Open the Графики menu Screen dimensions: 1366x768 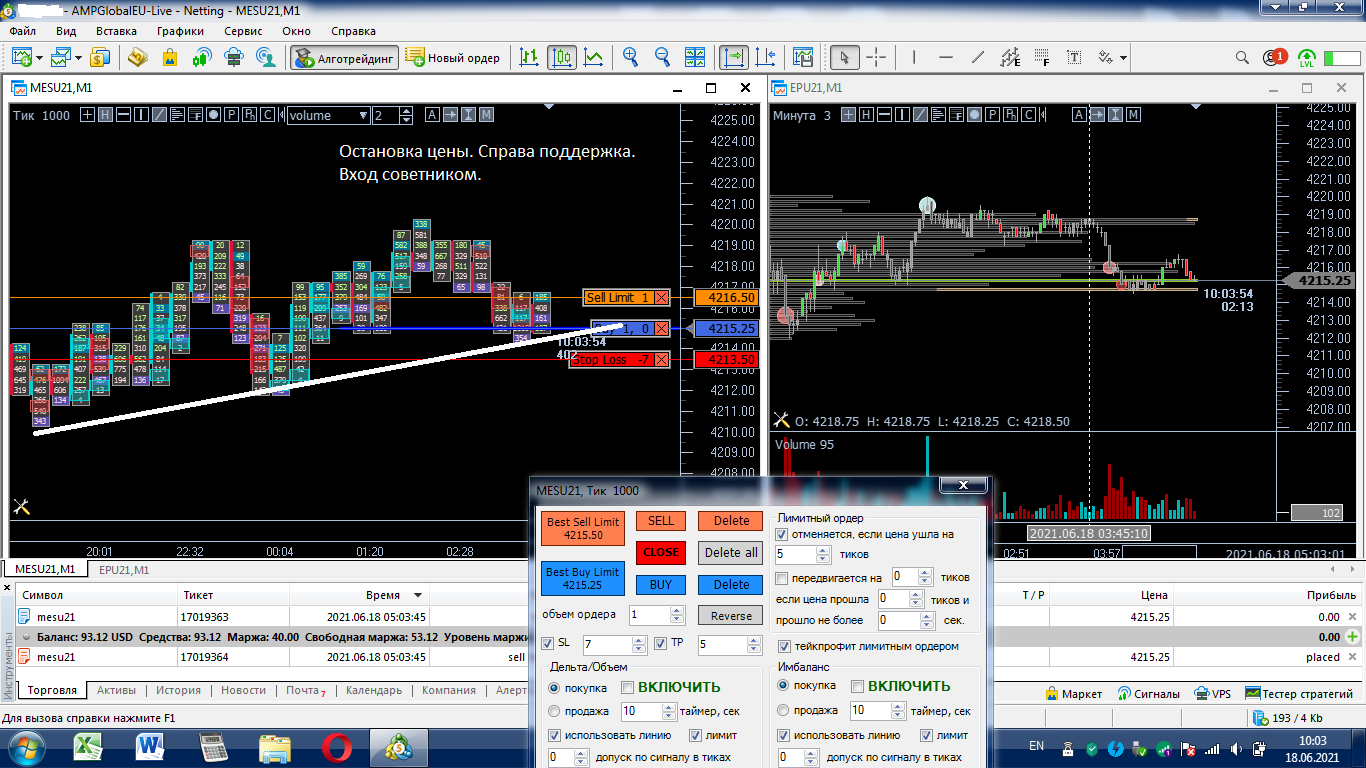[180, 31]
